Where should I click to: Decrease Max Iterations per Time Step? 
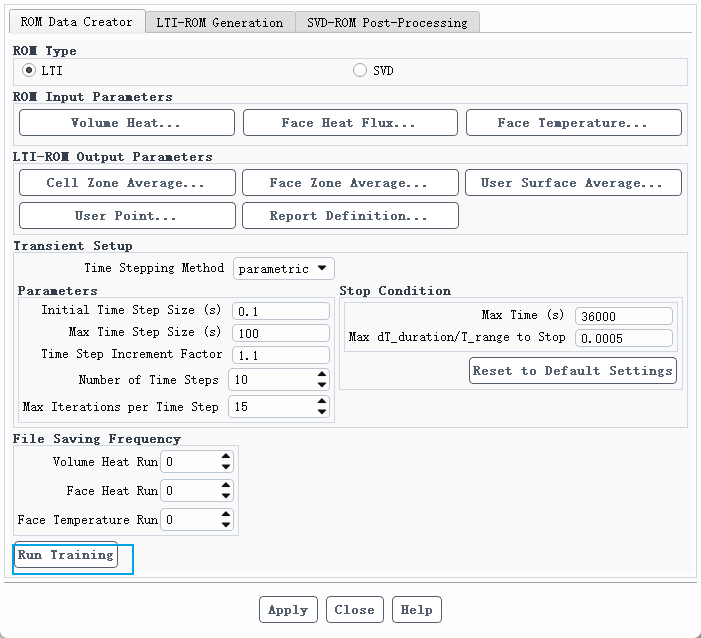(321, 412)
